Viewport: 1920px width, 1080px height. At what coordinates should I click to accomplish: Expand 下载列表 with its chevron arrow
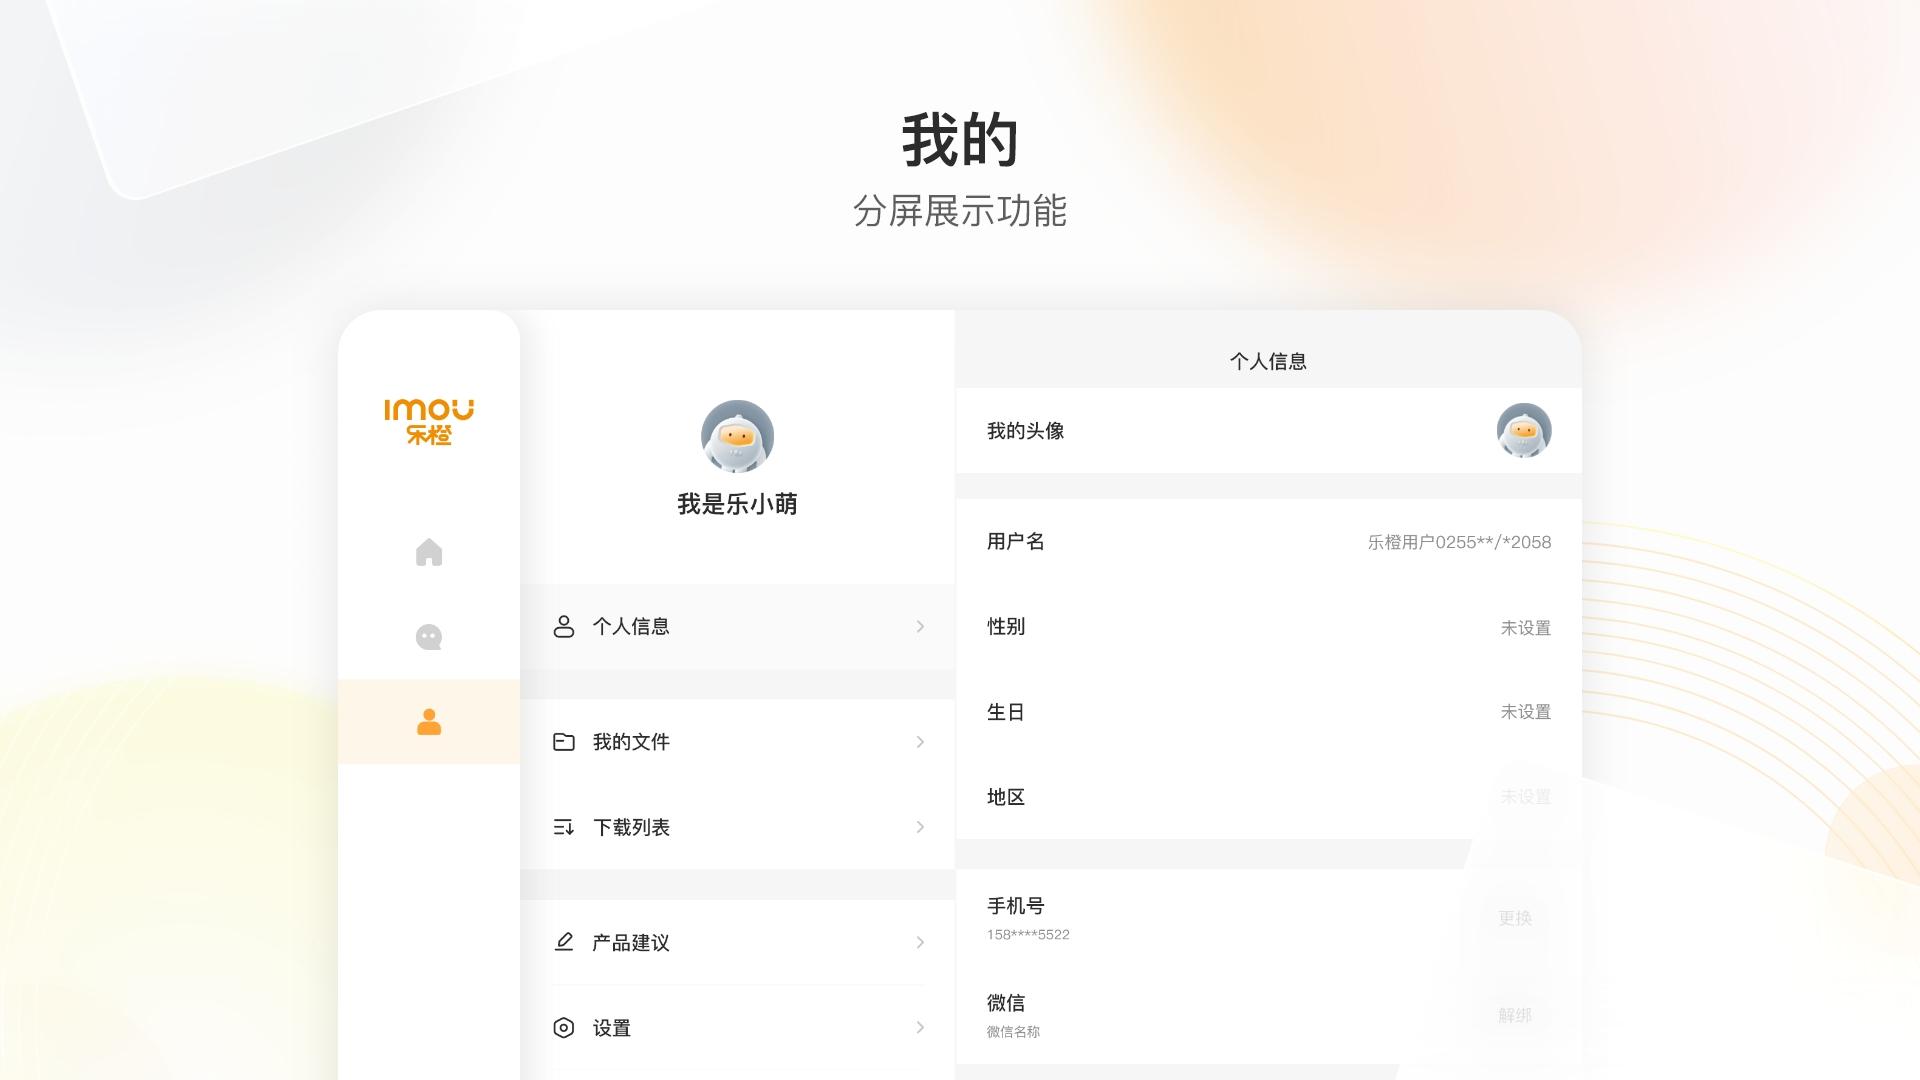point(920,827)
